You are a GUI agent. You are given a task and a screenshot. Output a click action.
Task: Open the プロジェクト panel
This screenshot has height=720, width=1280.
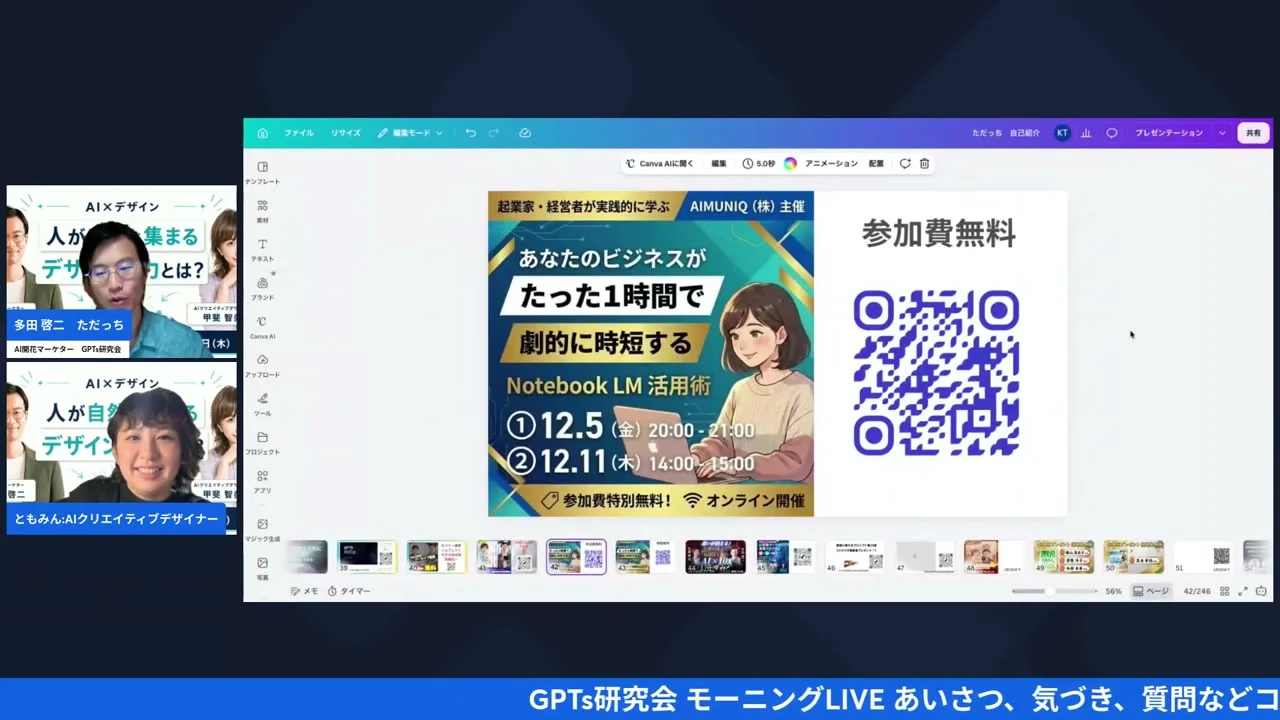point(262,443)
